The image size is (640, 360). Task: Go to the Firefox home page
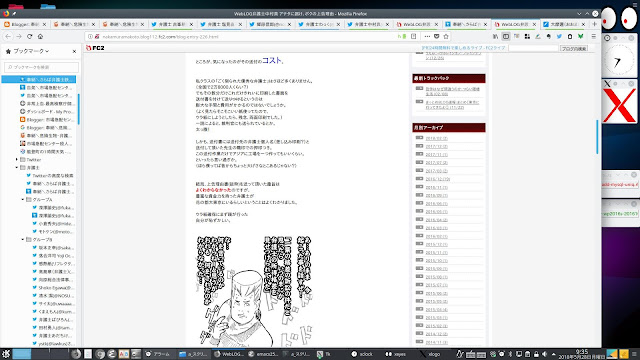click(40, 36)
